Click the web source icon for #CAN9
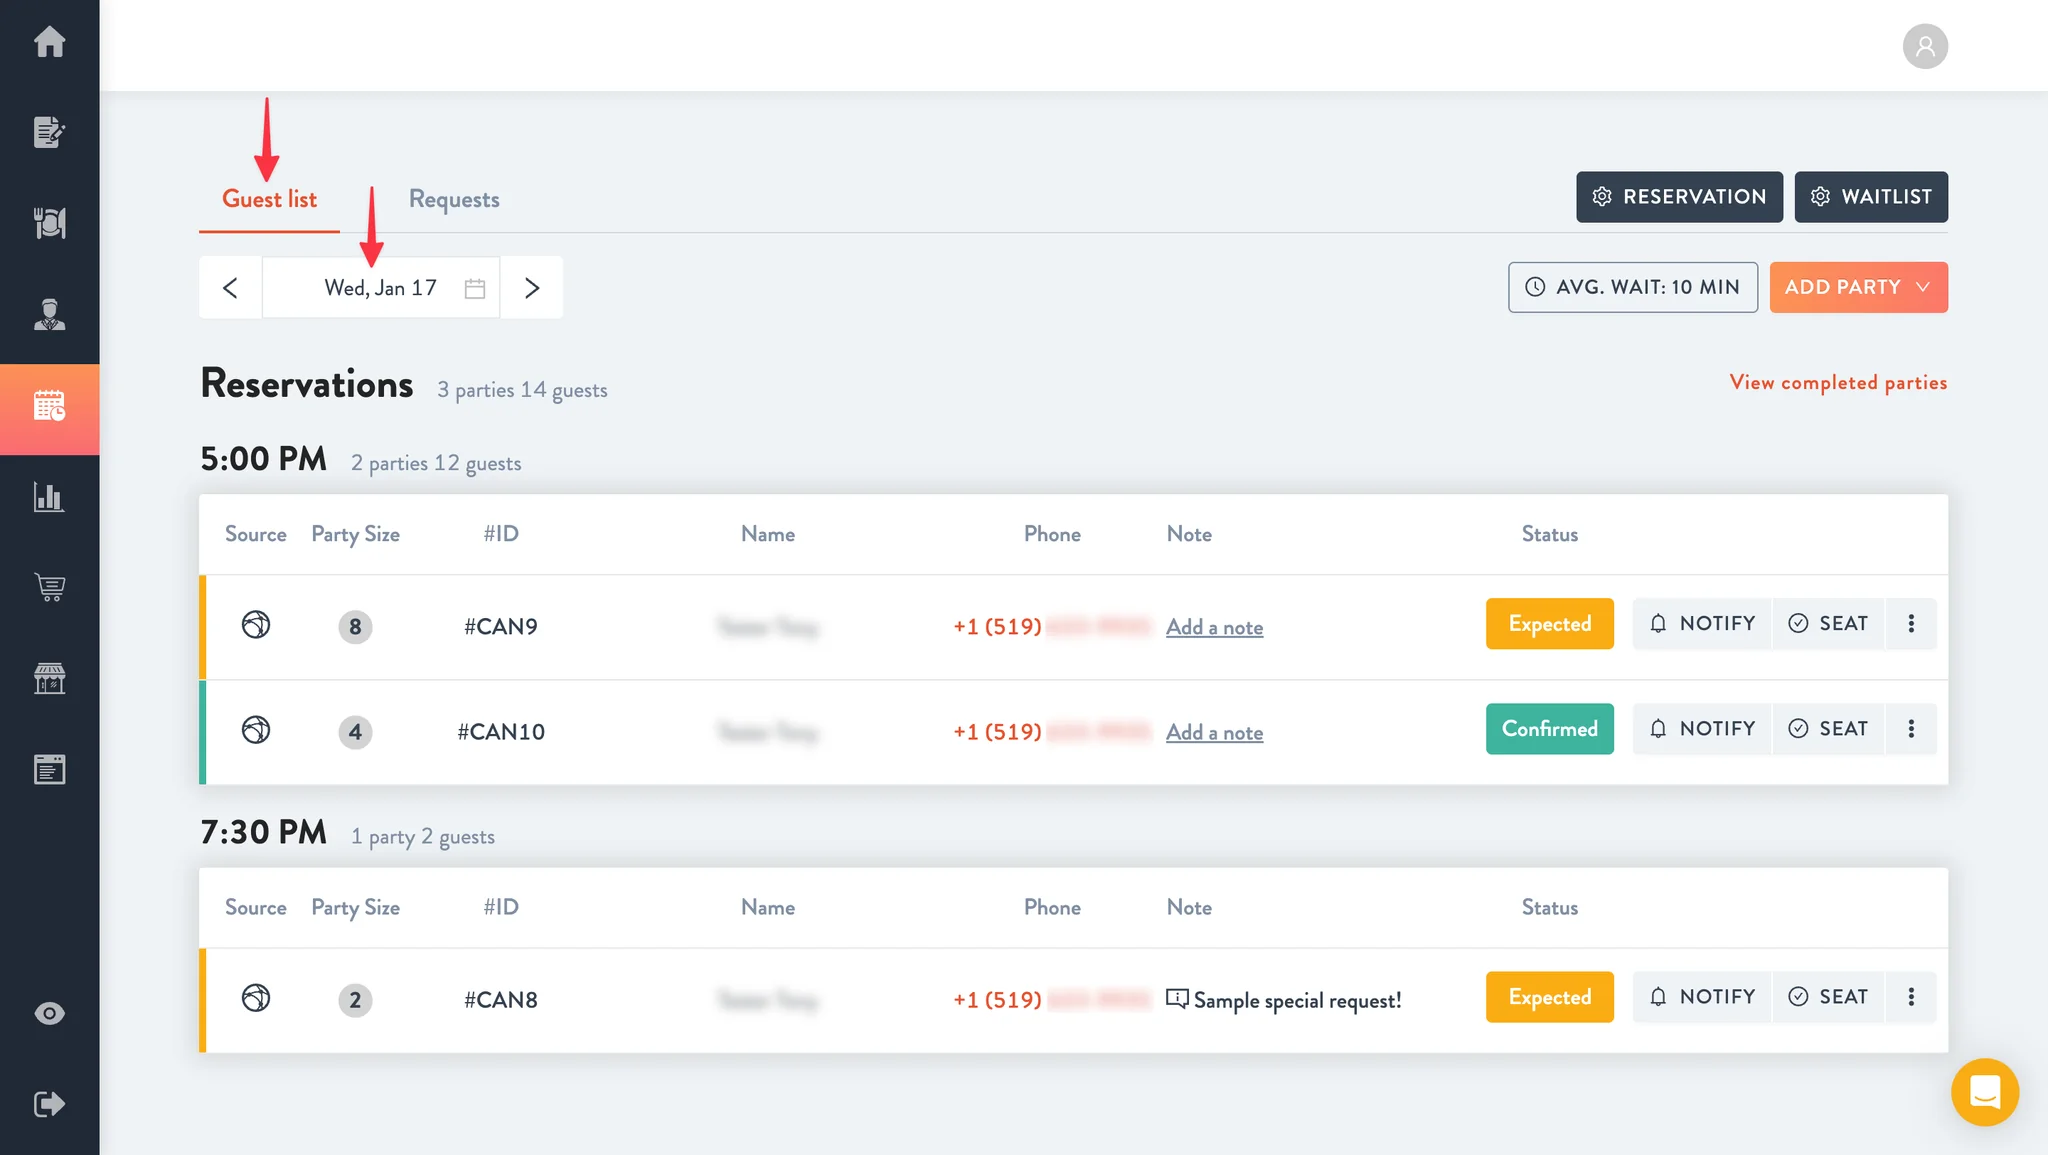 click(x=256, y=625)
